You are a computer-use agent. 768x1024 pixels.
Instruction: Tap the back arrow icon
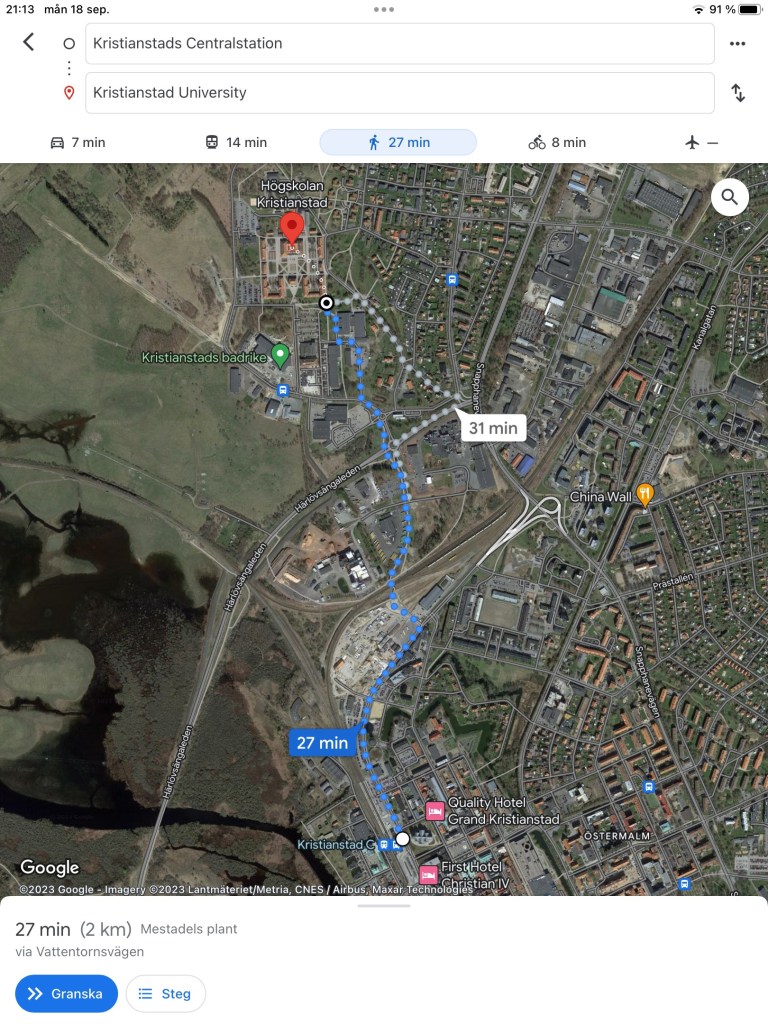click(28, 42)
